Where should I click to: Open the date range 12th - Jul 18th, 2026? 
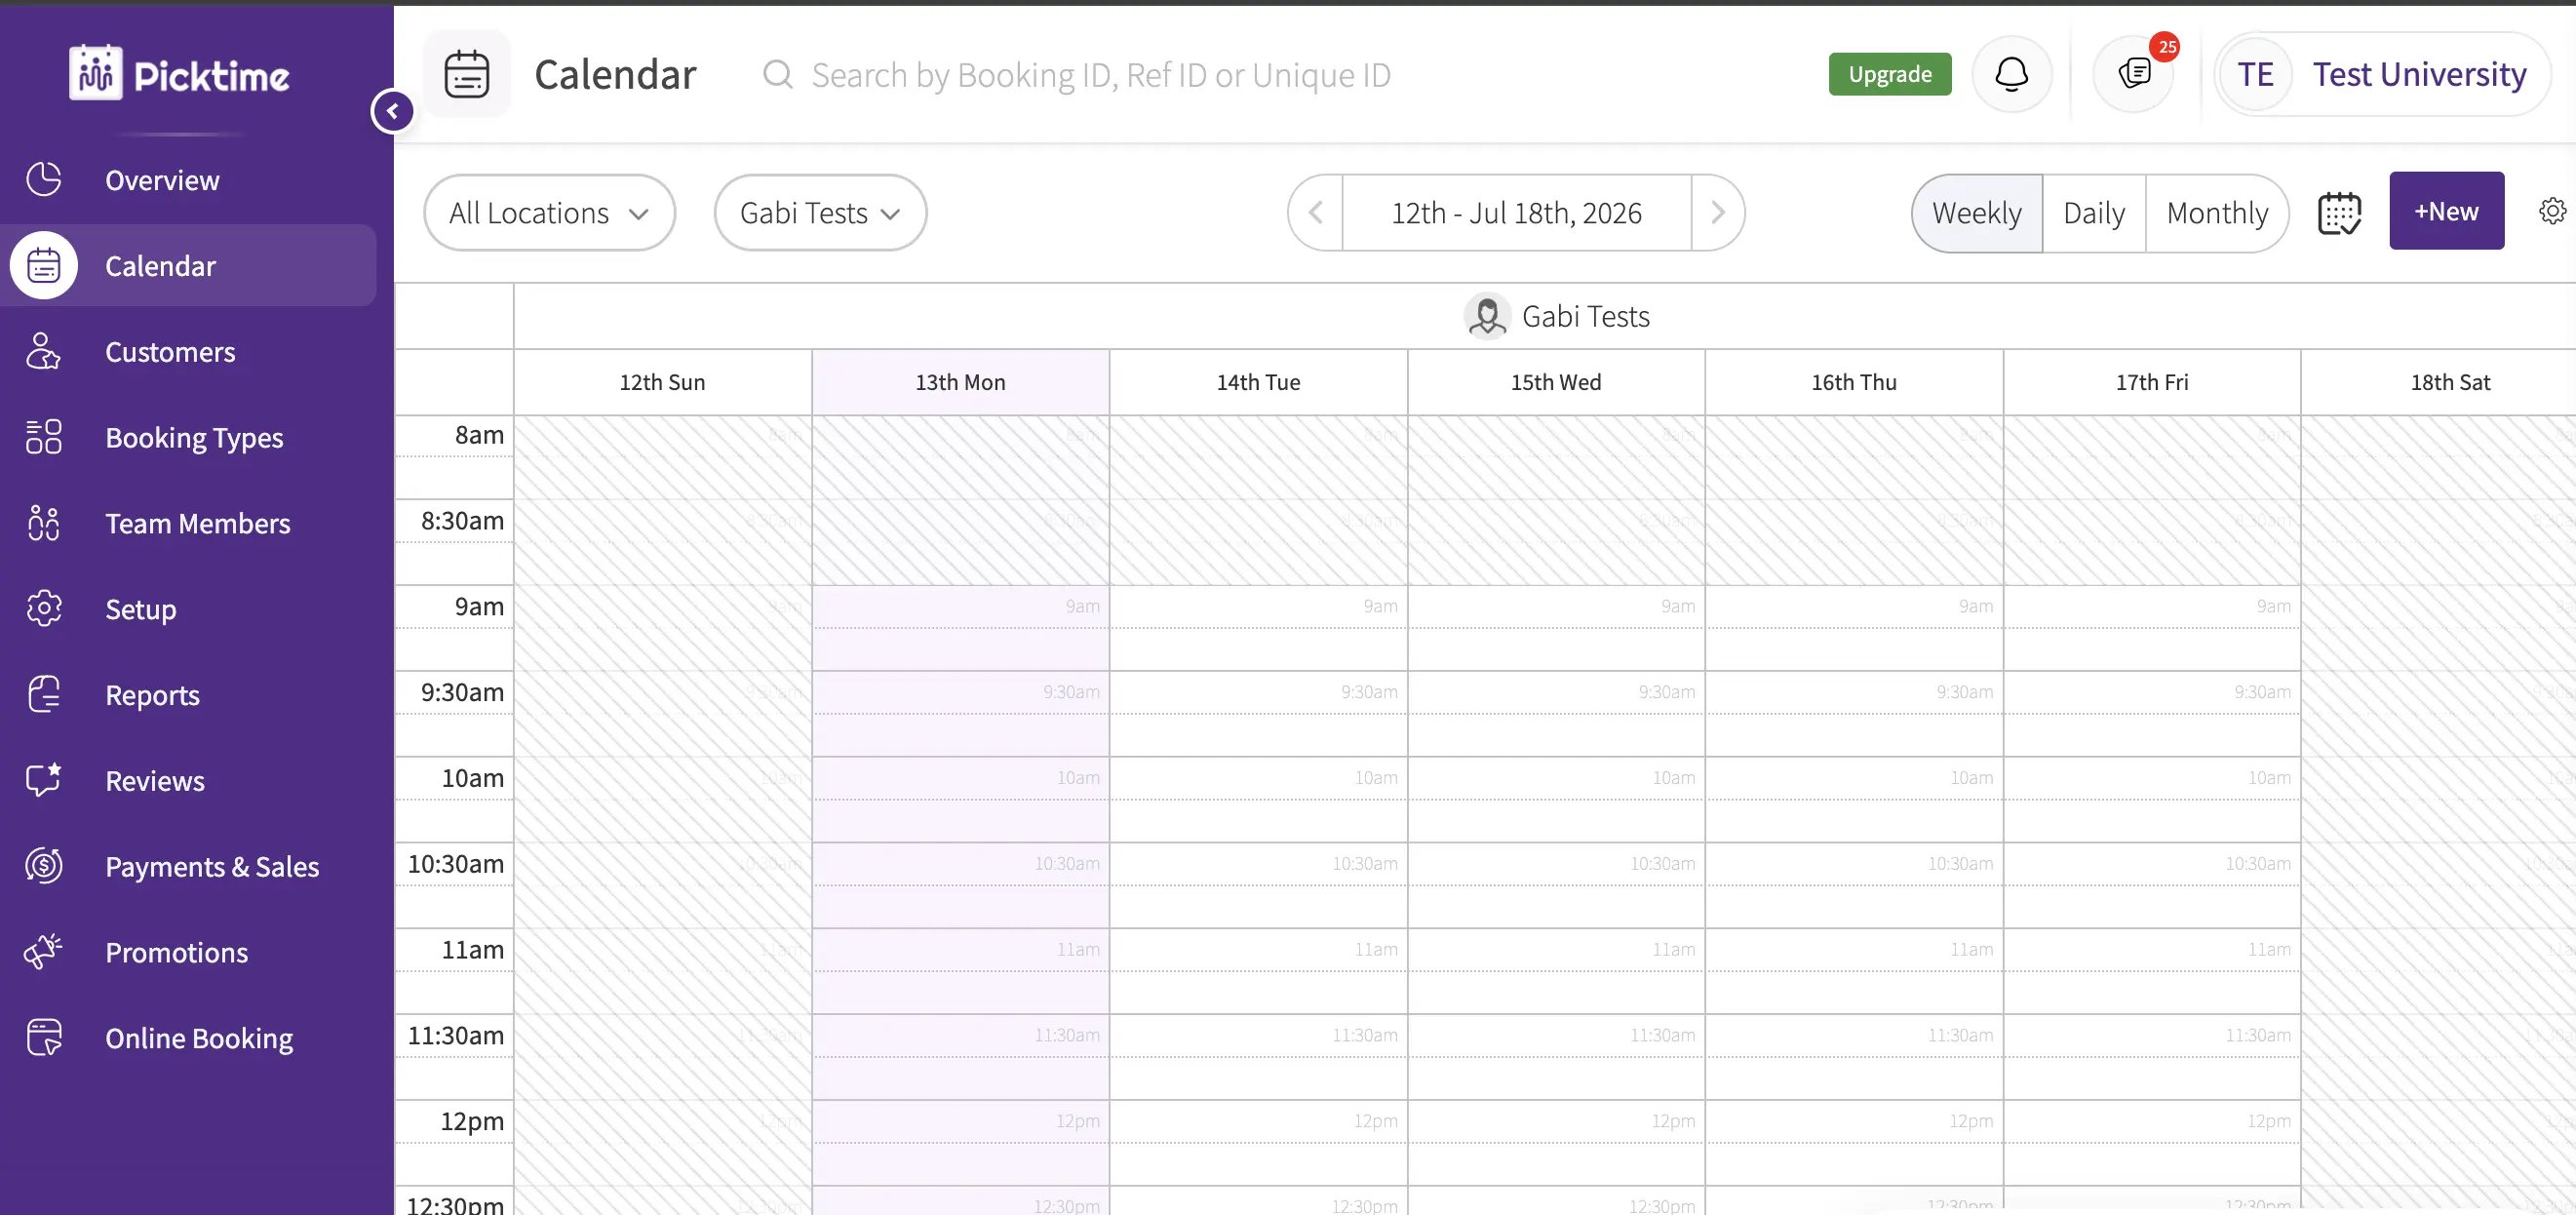tap(1516, 213)
